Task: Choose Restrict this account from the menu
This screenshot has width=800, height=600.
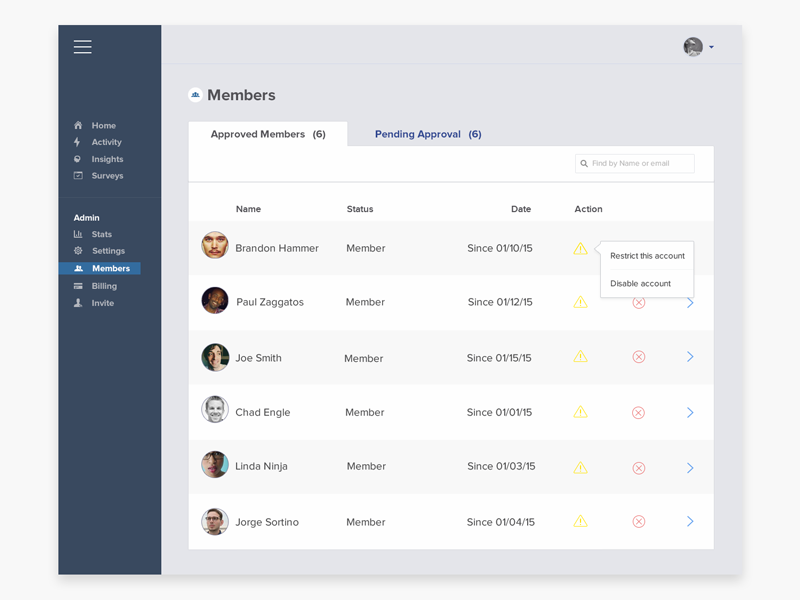Action: pos(647,255)
